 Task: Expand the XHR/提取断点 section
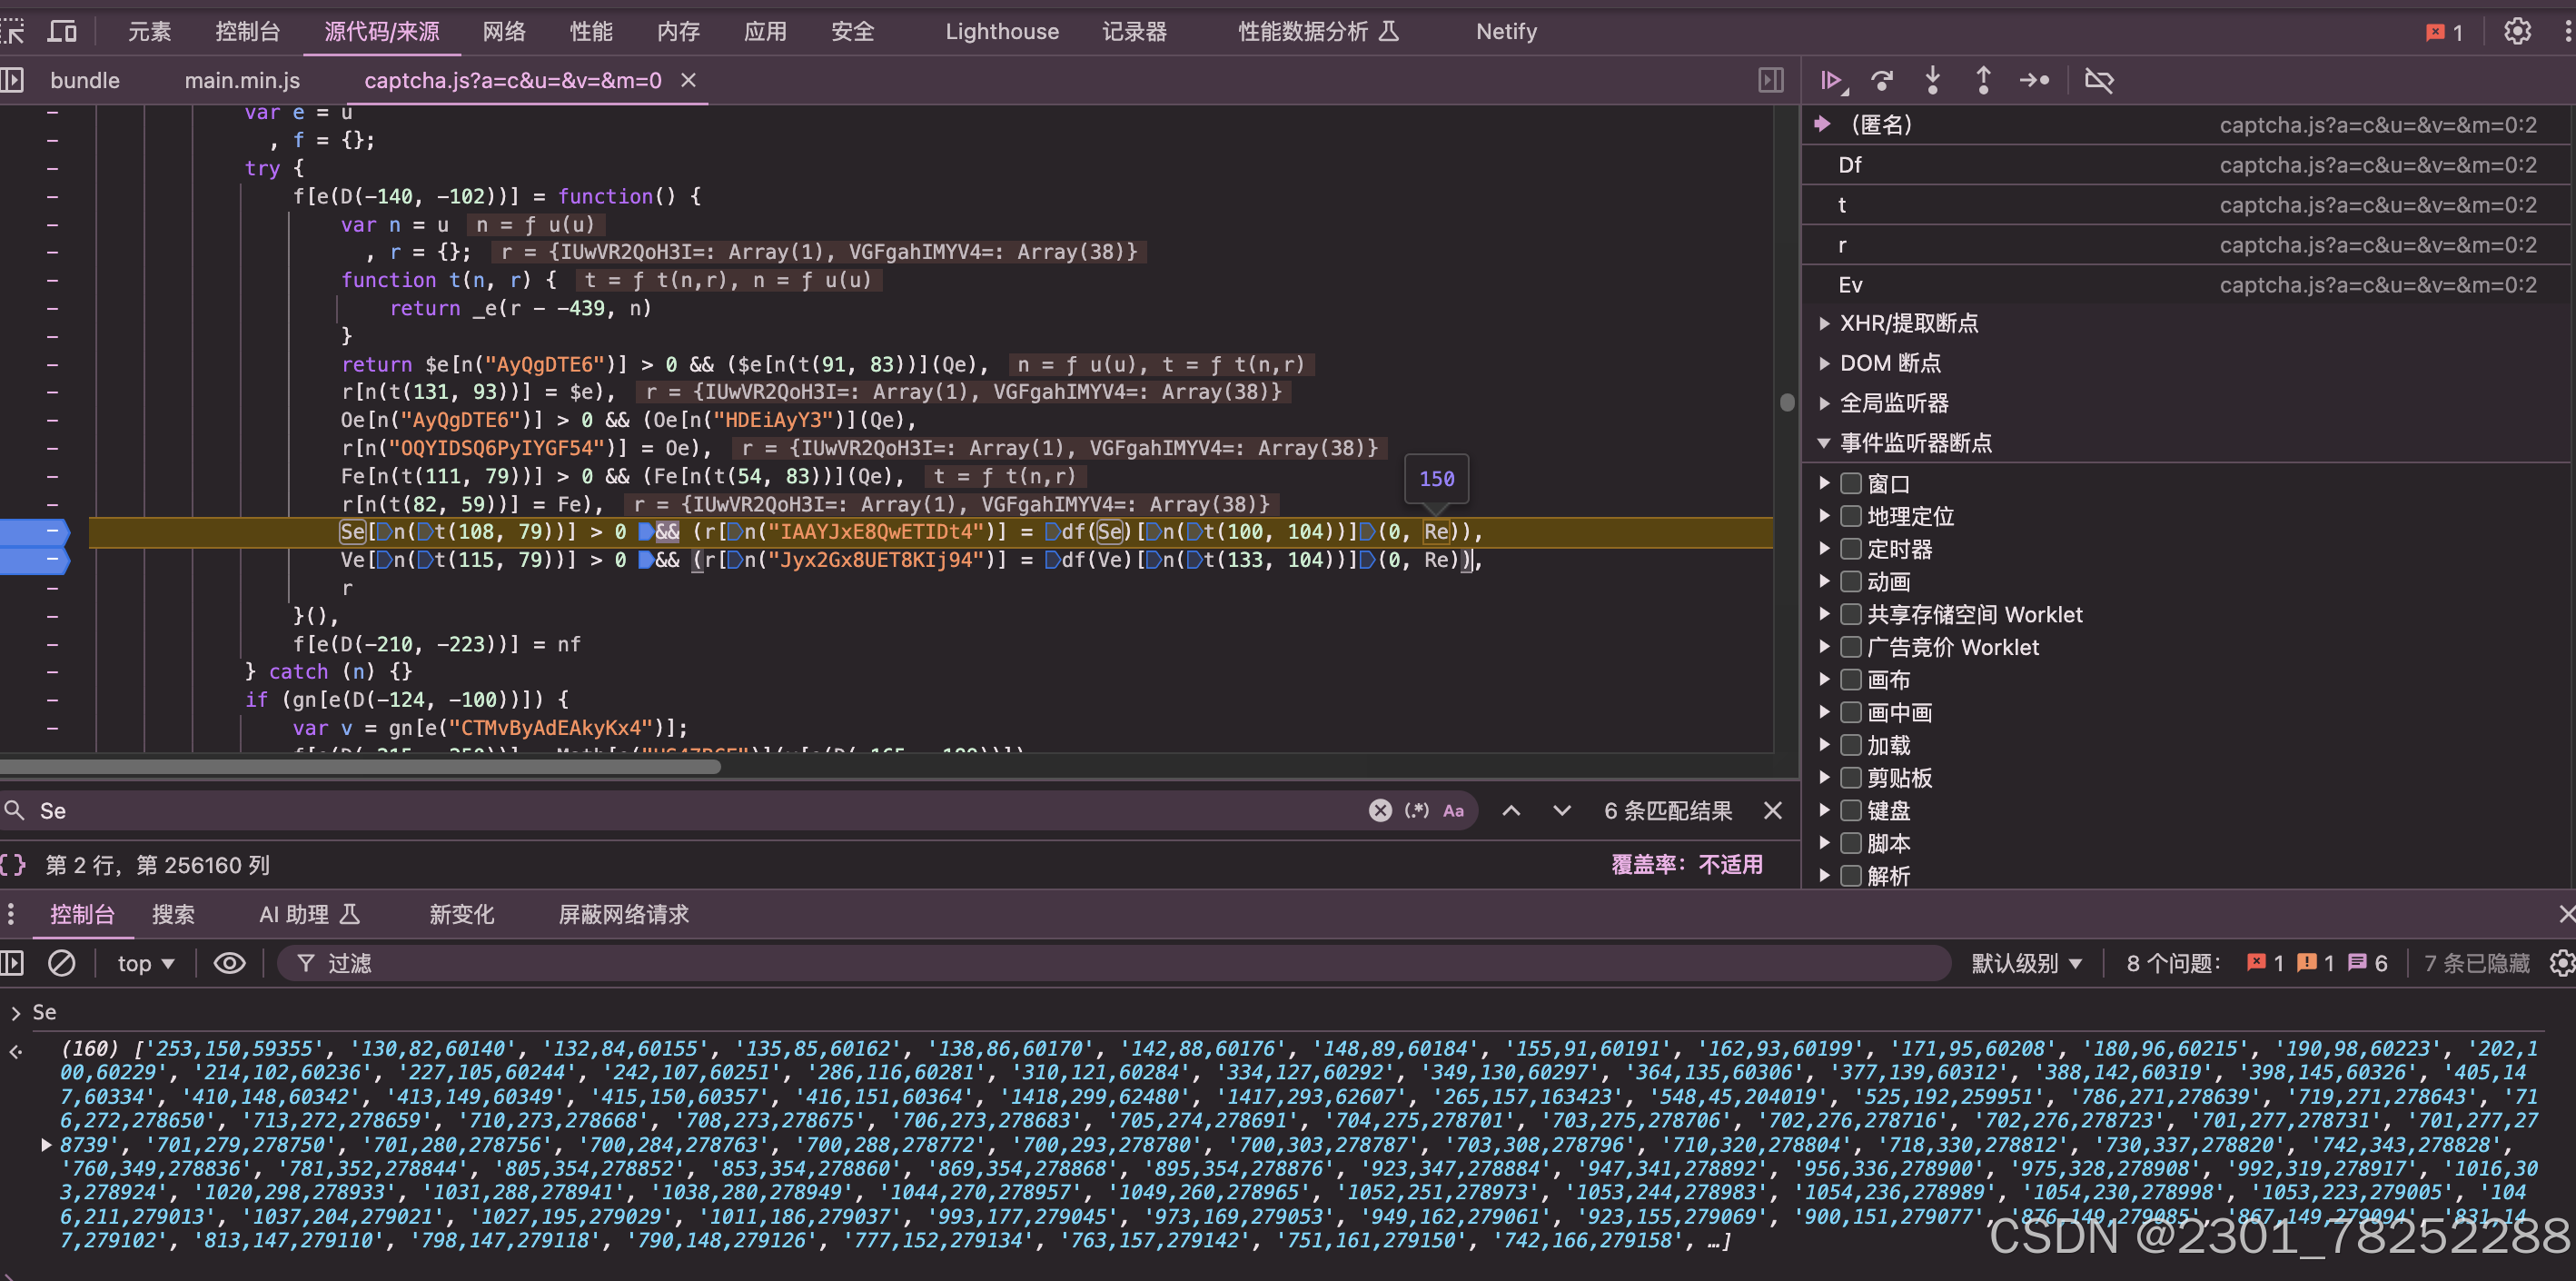1825,323
